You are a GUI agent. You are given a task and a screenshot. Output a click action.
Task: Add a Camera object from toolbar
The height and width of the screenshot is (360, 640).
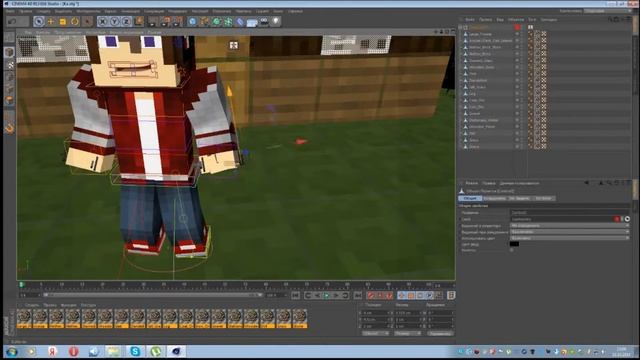pos(264,21)
